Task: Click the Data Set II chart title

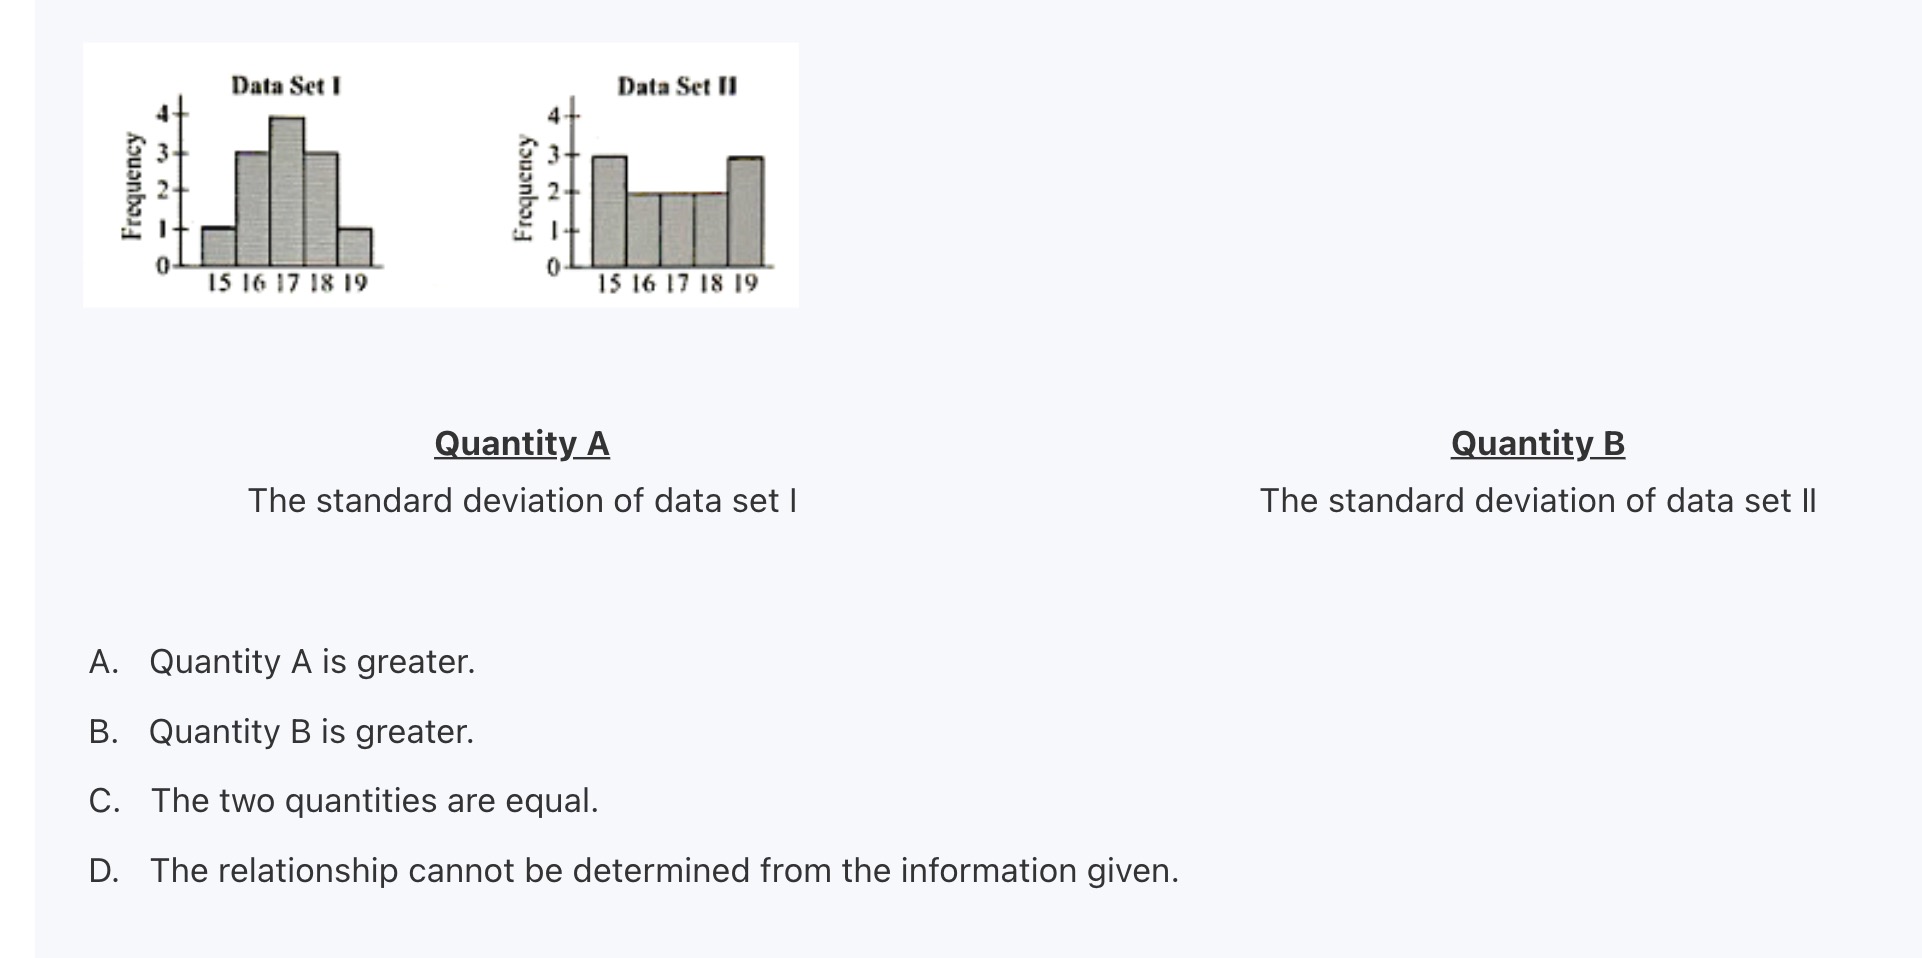Action: pyautogui.click(x=677, y=87)
